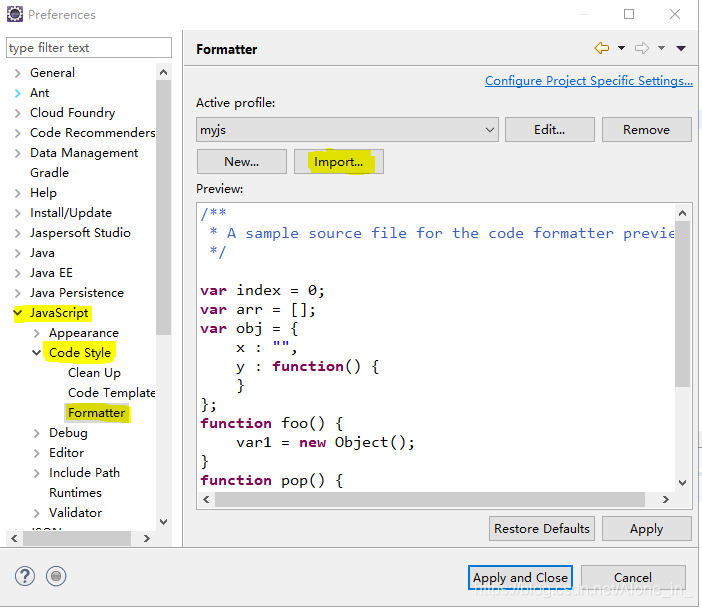Expand the Jaspersoft Studio node

[17, 233]
